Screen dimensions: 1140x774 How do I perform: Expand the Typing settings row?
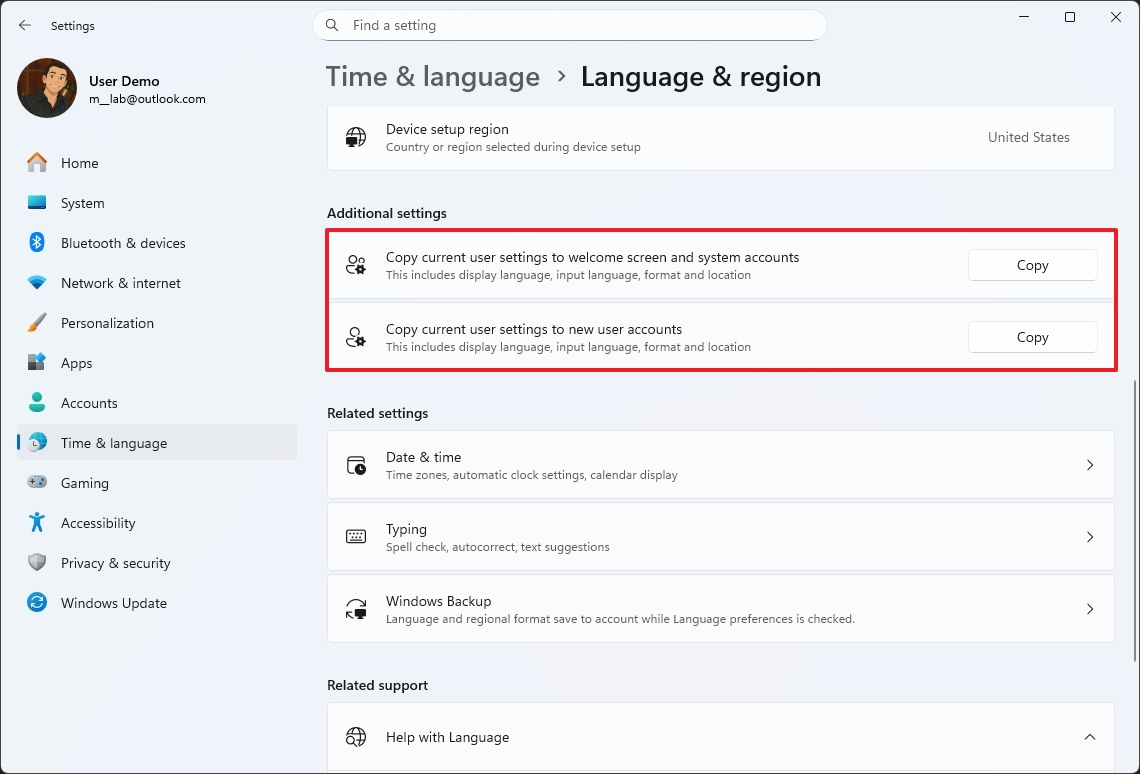(x=720, y=537)
